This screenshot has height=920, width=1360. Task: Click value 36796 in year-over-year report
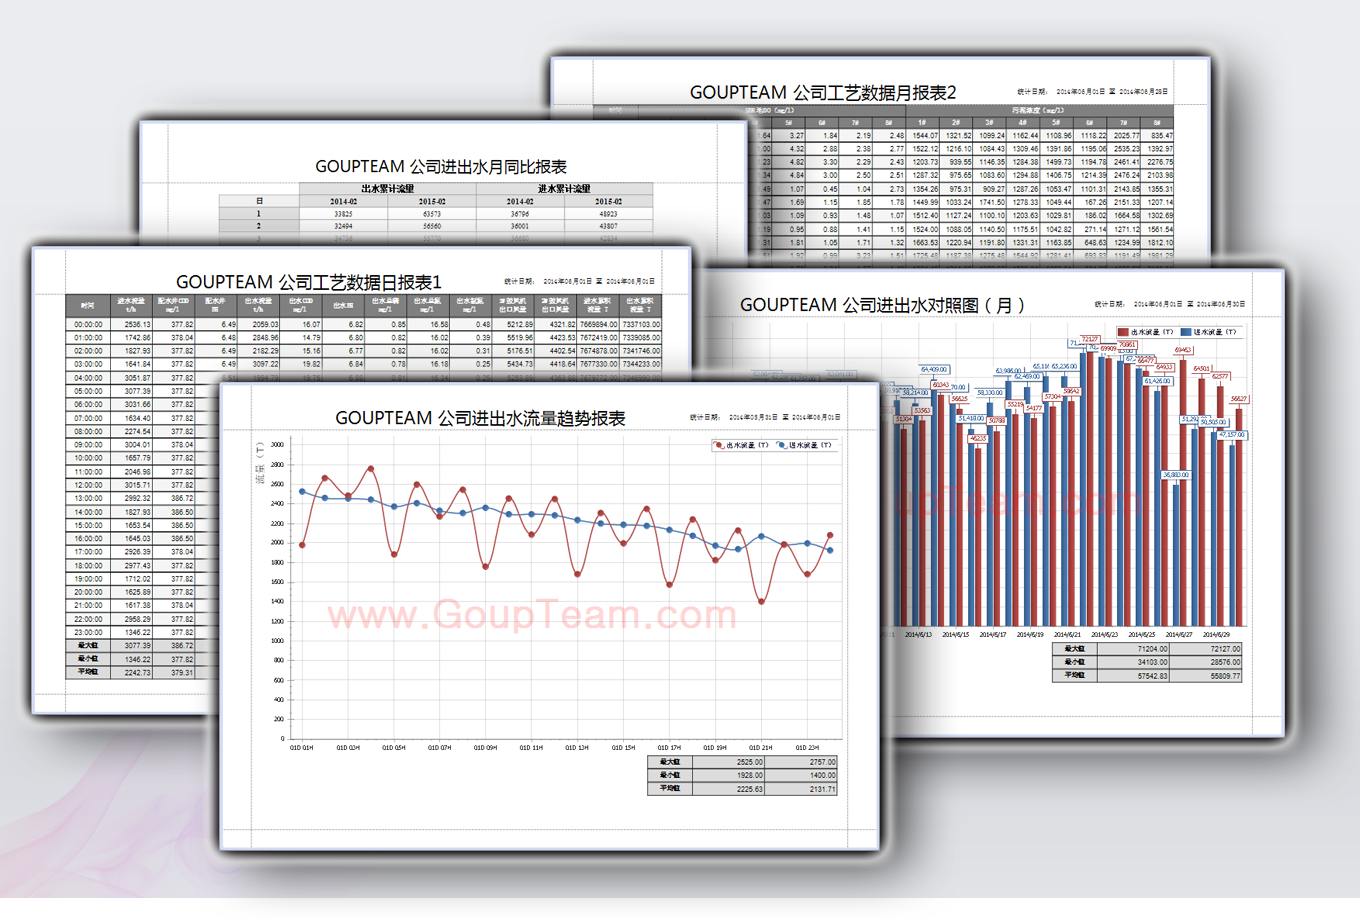pos(520,214)
